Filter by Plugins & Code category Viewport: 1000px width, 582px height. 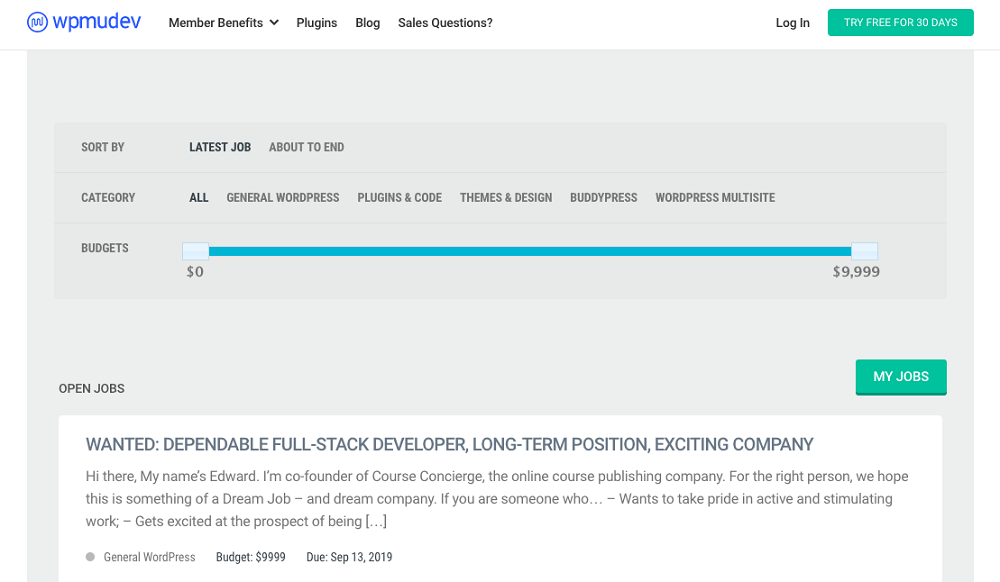click(399, 198)
